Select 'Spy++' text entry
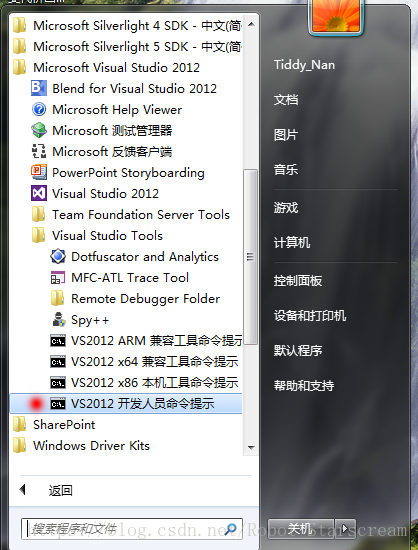 click(90, 320)
